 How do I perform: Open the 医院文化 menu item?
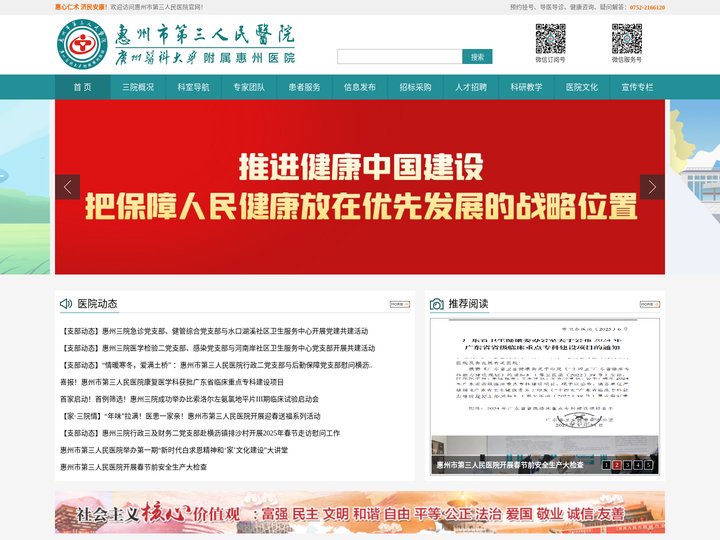582,87
